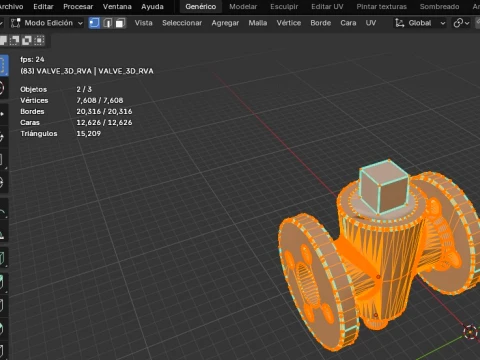Click the transform orientation axes icon
480x360 pixels.
[399, 23]
